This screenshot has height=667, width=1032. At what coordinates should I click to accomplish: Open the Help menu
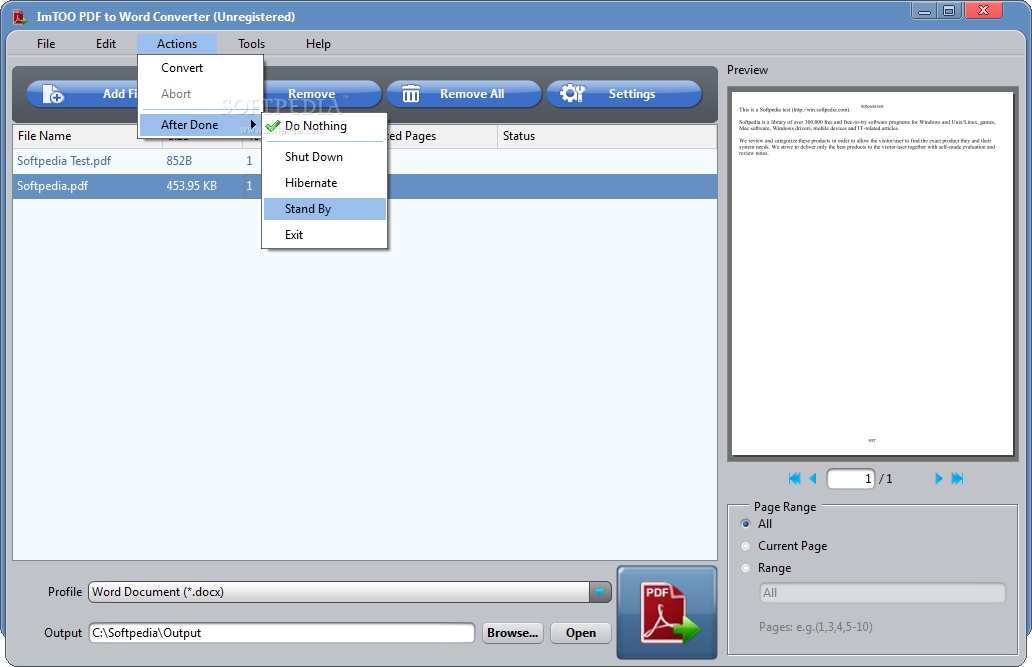[x=319, y=44]
